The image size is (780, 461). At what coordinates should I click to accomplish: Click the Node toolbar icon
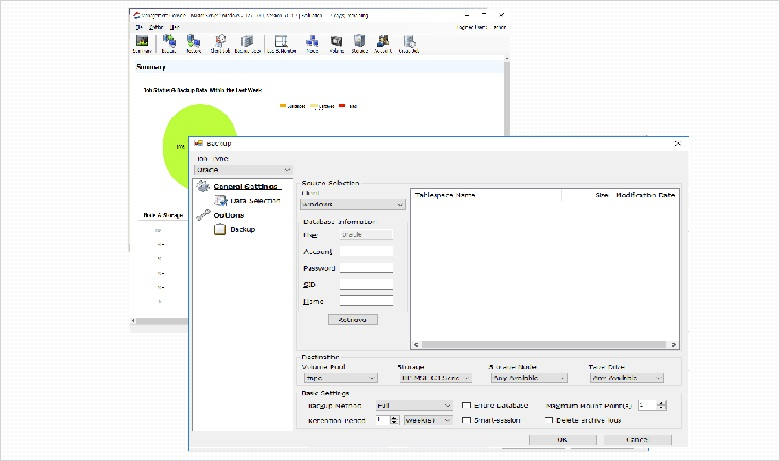[312, 44]
